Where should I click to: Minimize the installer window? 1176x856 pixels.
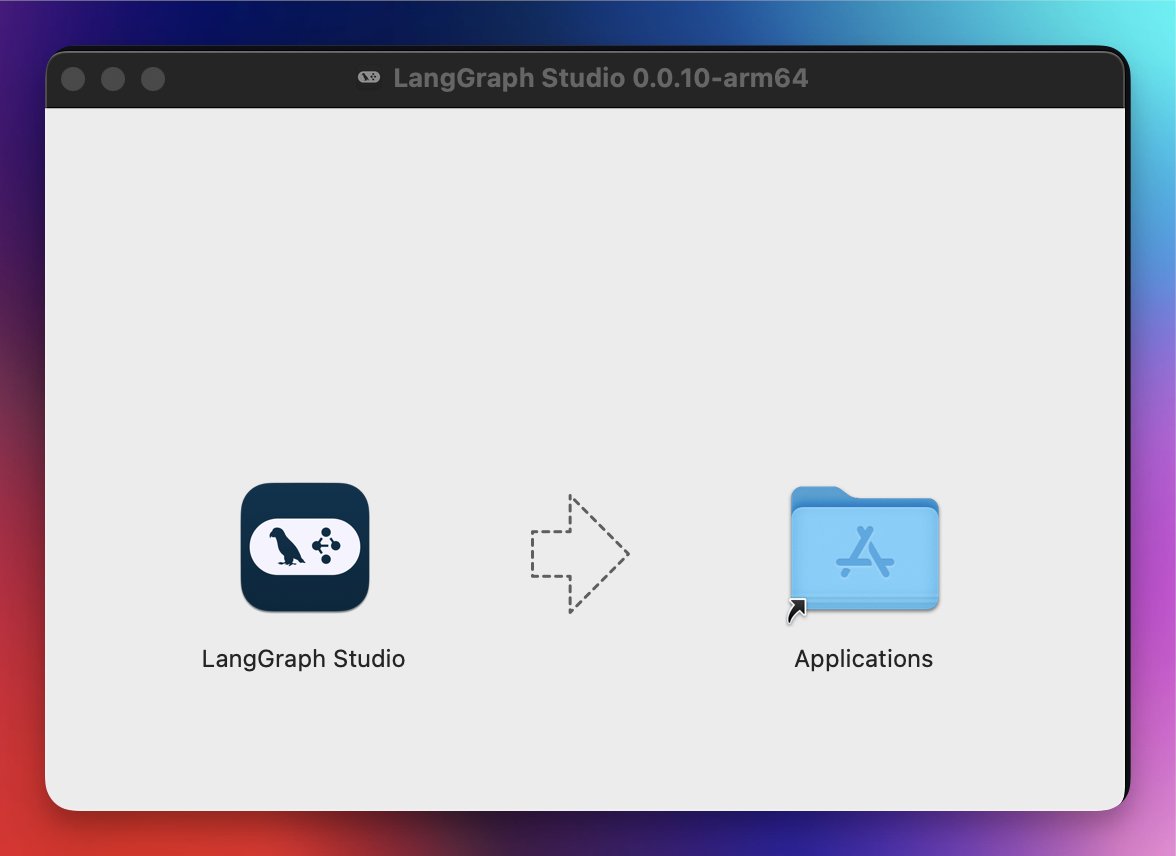(113, 79)
